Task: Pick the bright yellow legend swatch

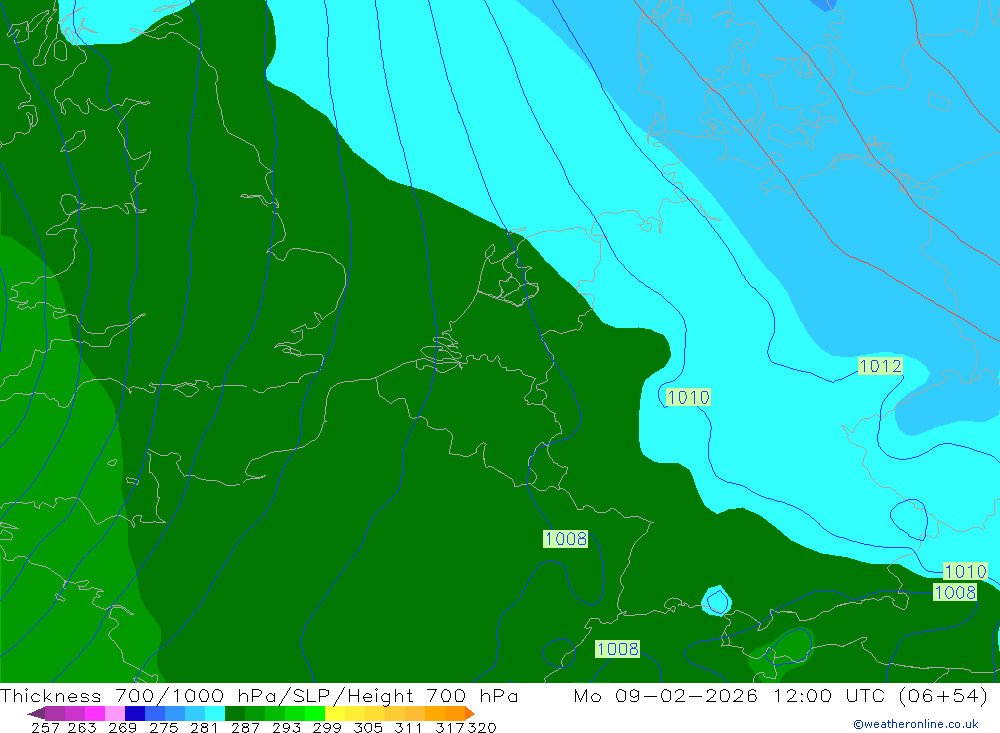Action: tap(335, 713)
